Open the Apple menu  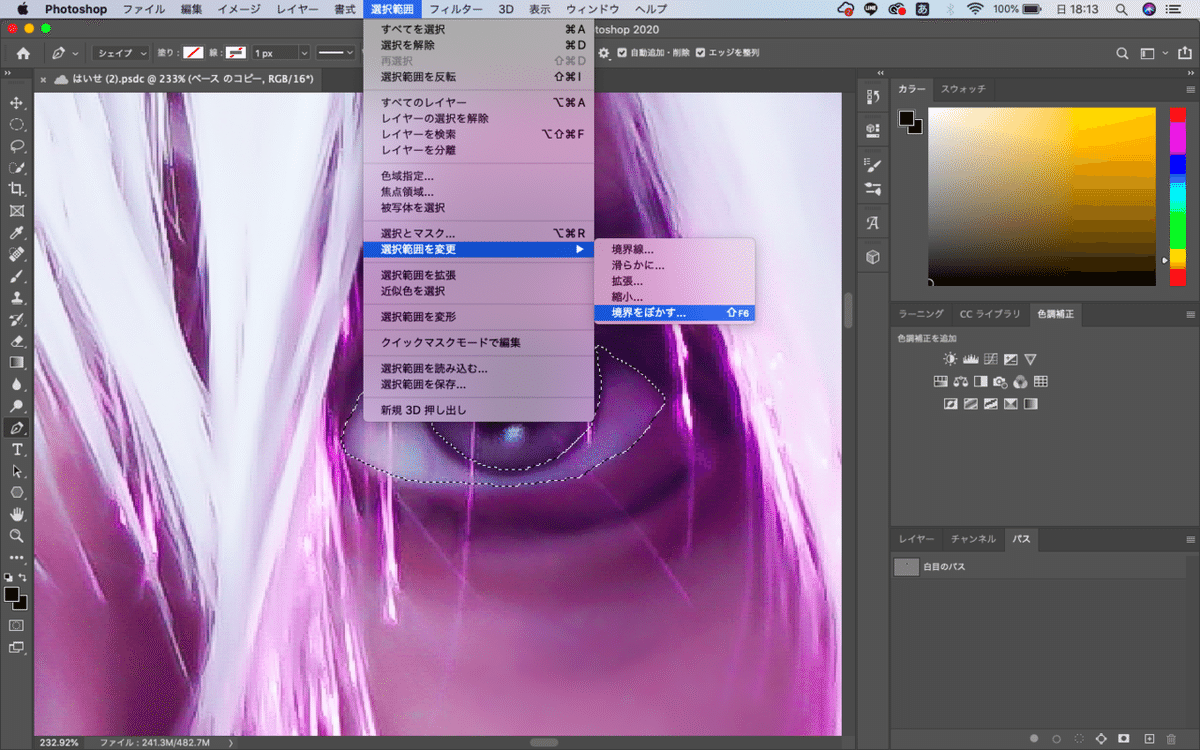(x=21, y=9)
